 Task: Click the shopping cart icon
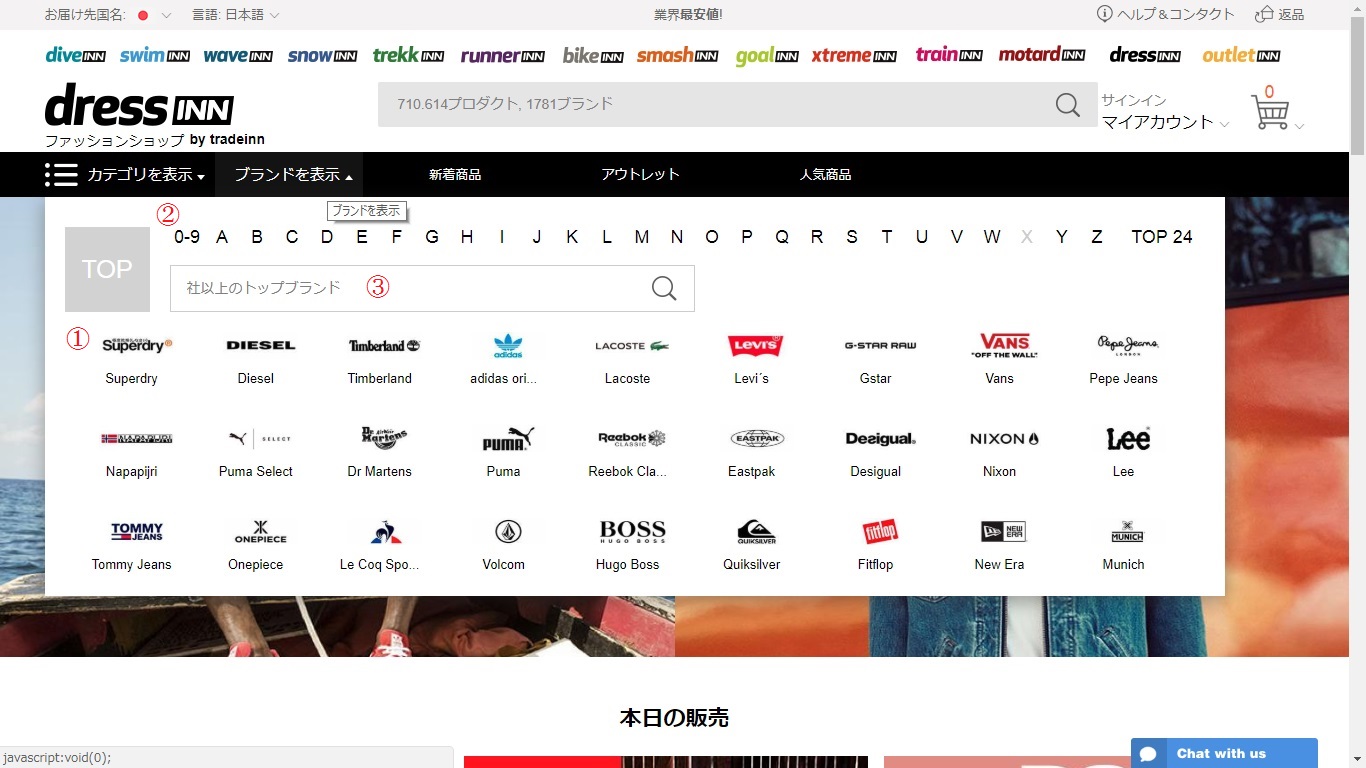click(1270, 112)
